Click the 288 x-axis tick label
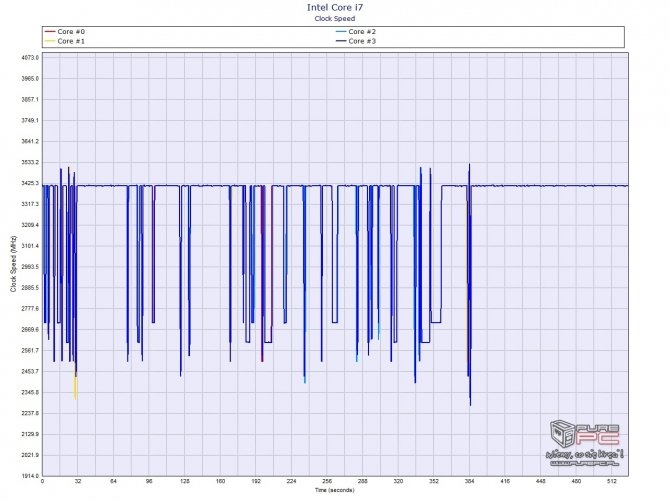The height and width of the screenshot is (502, 670). [x=362, y=481]
